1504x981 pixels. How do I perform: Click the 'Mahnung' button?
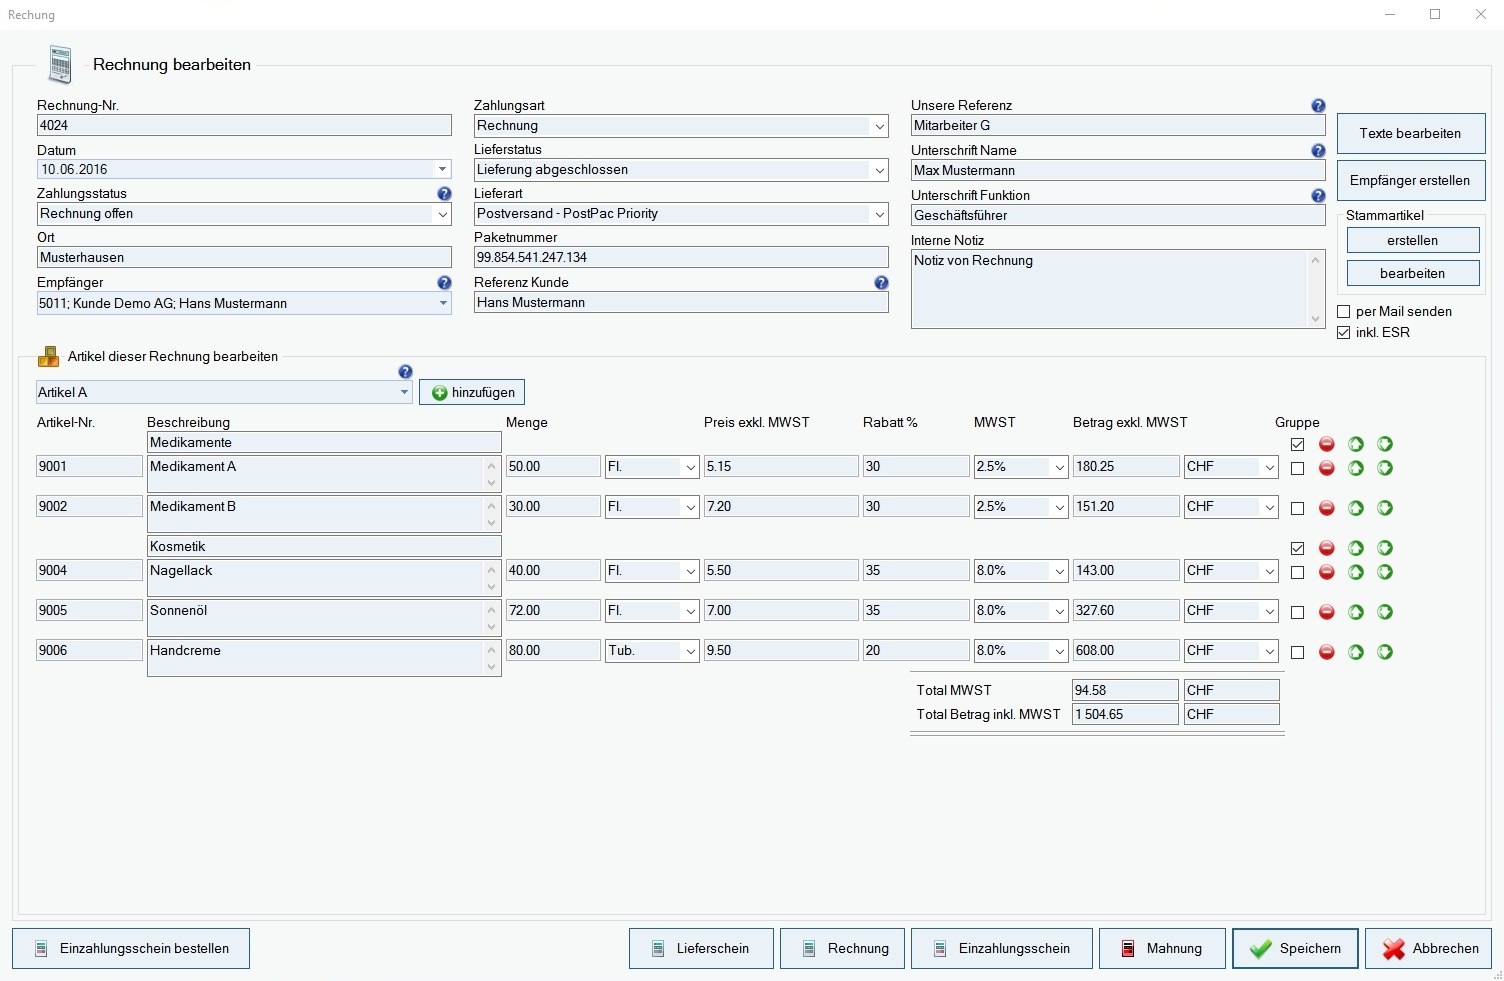click(1162, 949)
